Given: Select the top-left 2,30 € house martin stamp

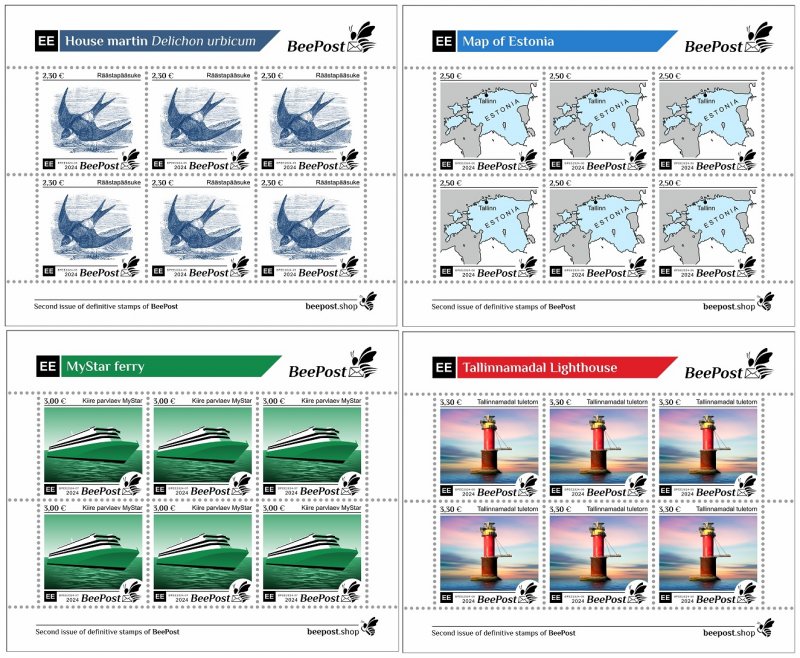Looking at the screenshot, I should (x=91, y=121).
